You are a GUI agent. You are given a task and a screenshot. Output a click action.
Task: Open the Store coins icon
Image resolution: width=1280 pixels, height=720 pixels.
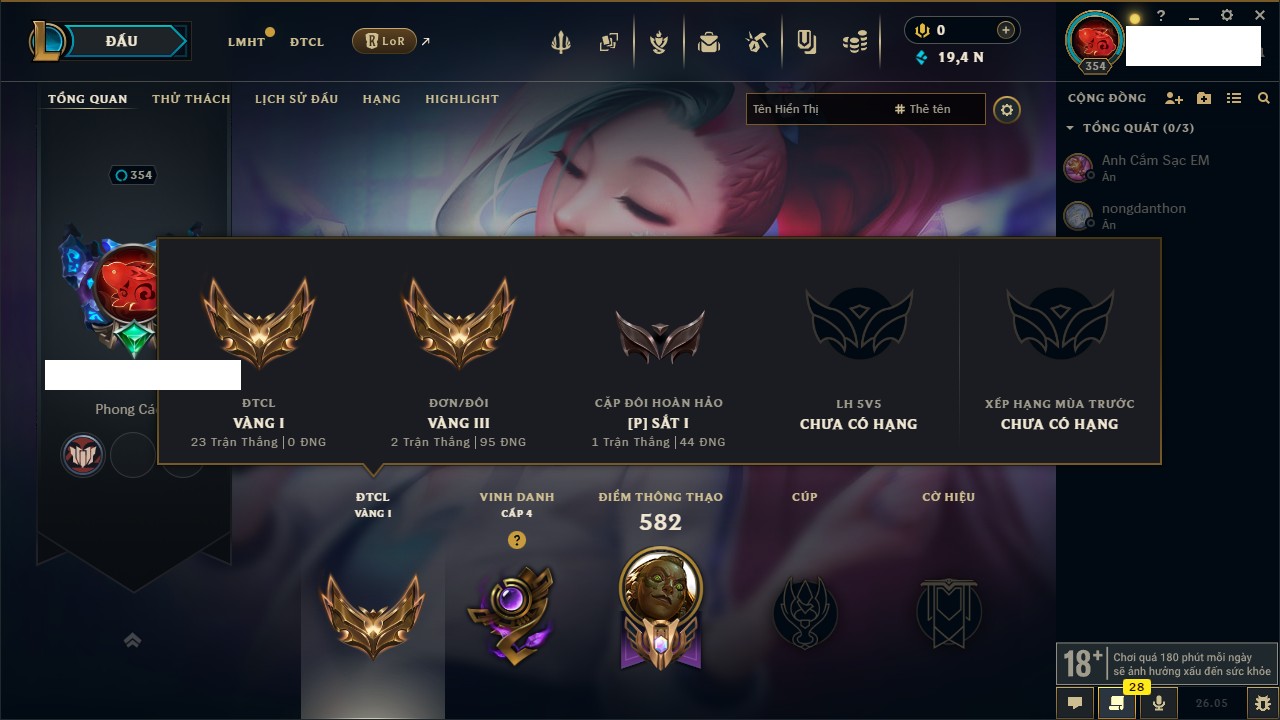pos(854,42)
